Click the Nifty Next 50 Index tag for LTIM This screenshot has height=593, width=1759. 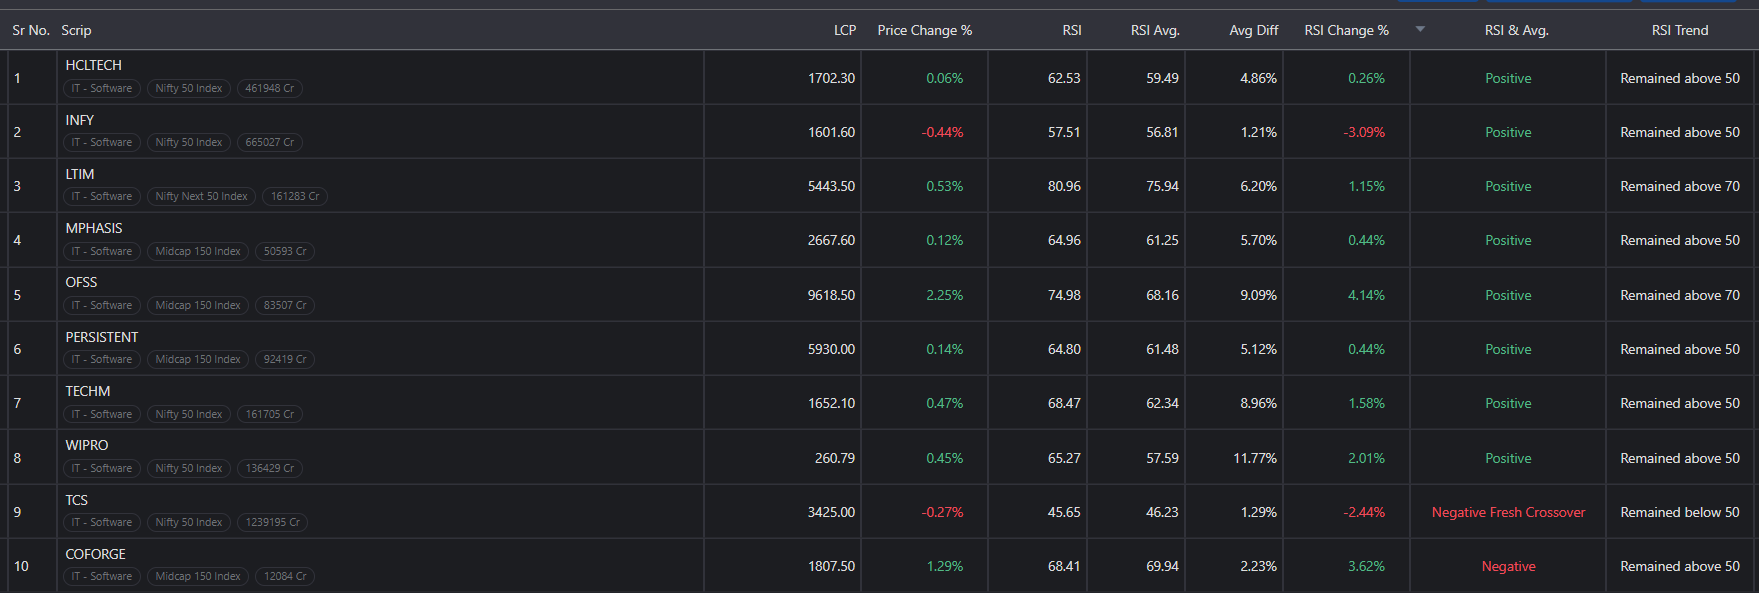click(201, 196)
